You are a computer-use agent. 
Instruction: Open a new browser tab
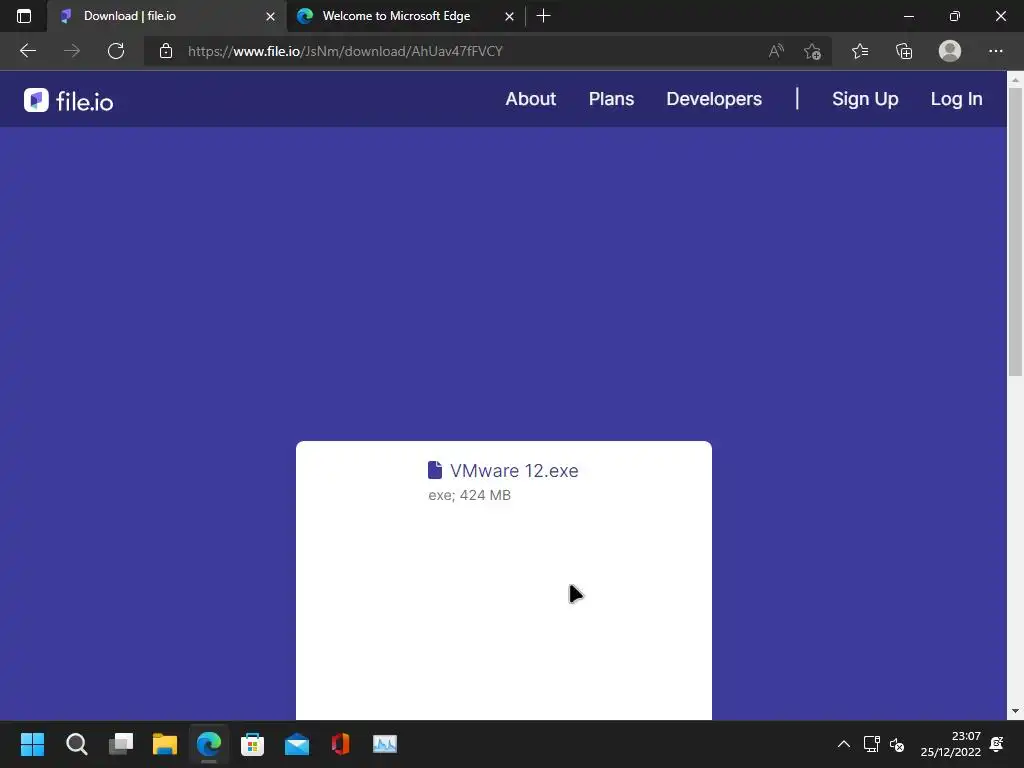point(543,16)
